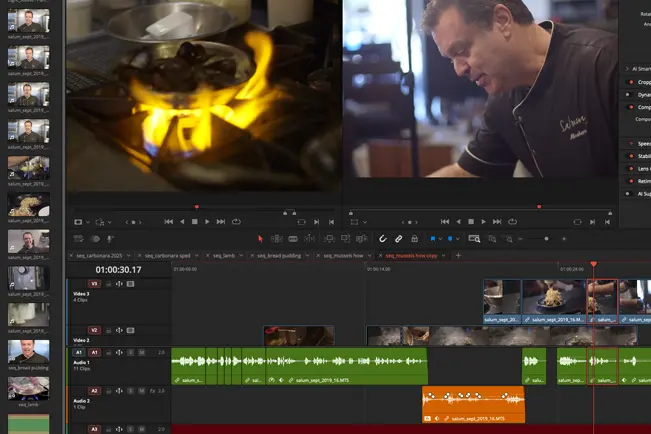Add new timeline tab with plus button
The image size is (651, 434).
[x=458, y=255]
